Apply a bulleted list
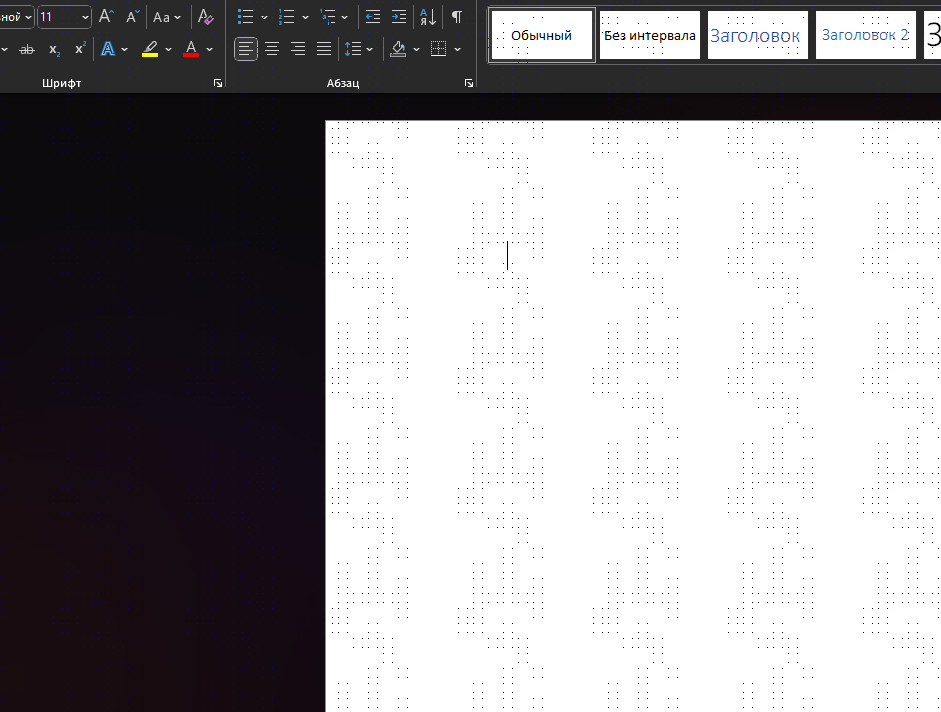This screenshot has width=941, height=712. pos(245,17)
